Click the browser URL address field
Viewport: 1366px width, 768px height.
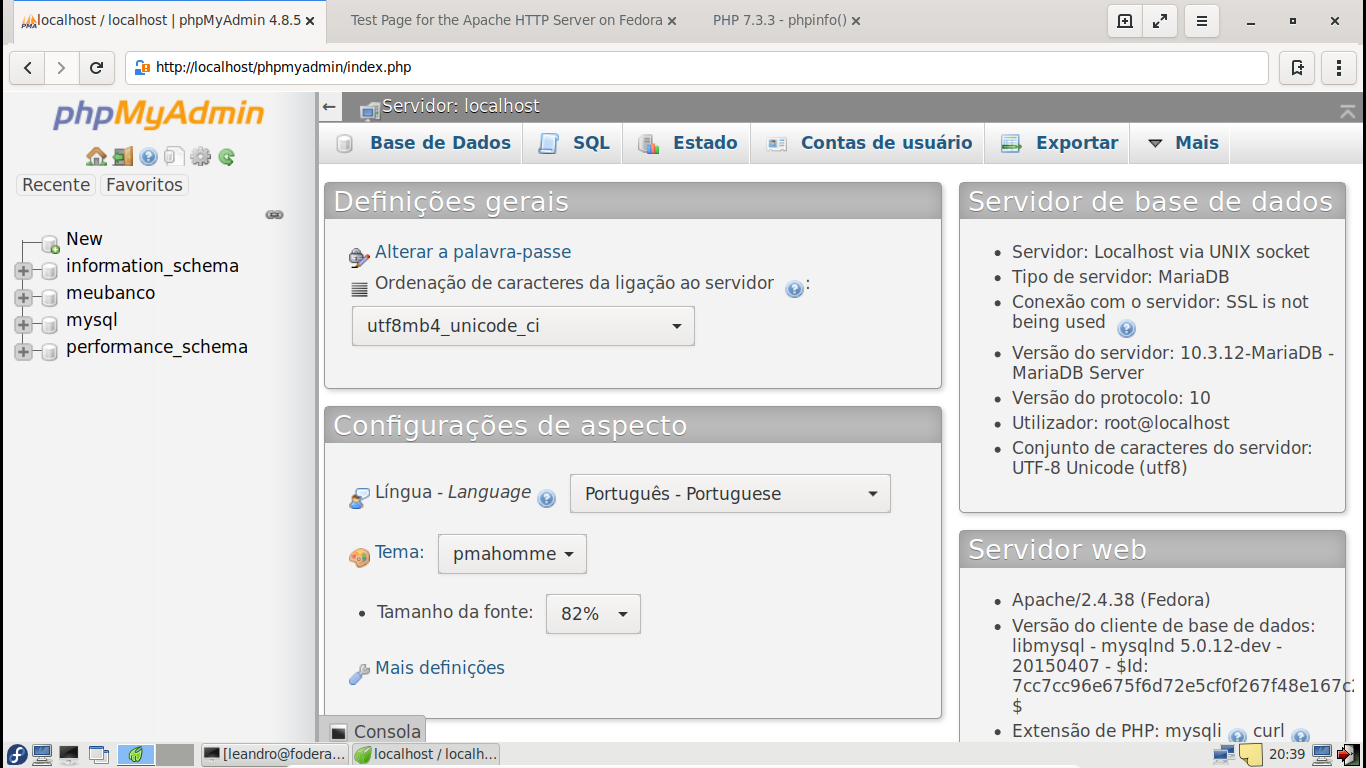coord(700,68)
